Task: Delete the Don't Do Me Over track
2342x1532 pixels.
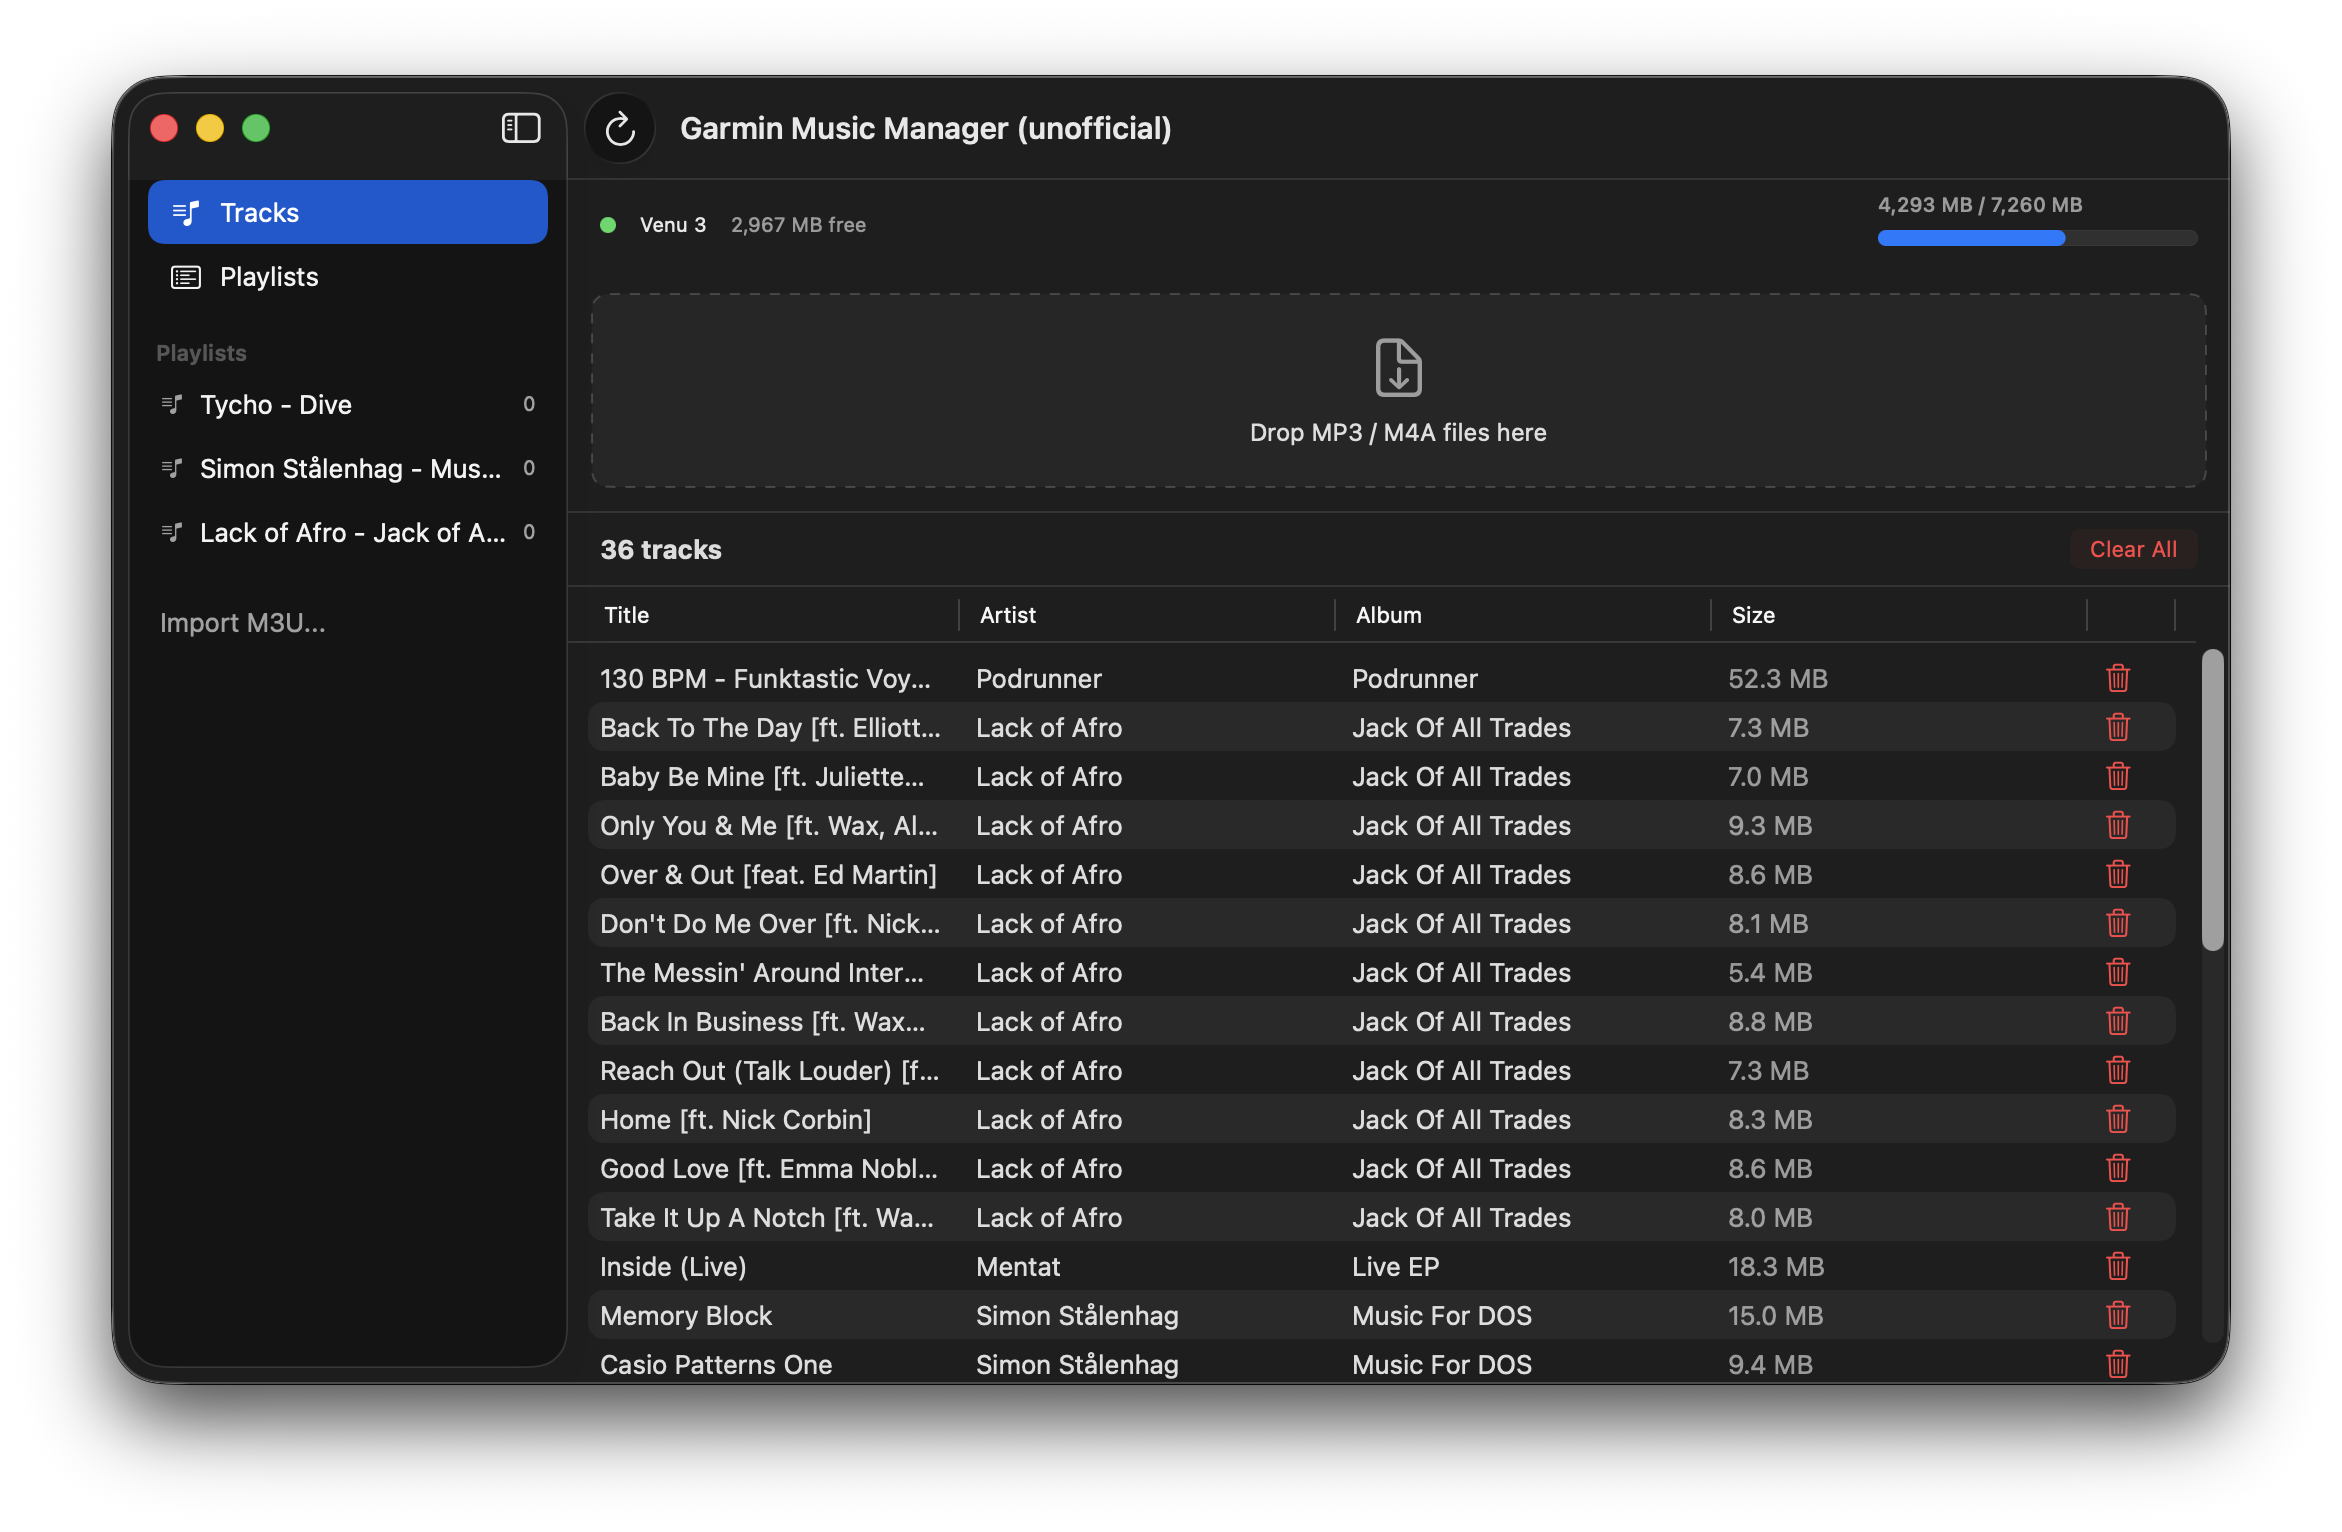Action: click(2117, 923)
